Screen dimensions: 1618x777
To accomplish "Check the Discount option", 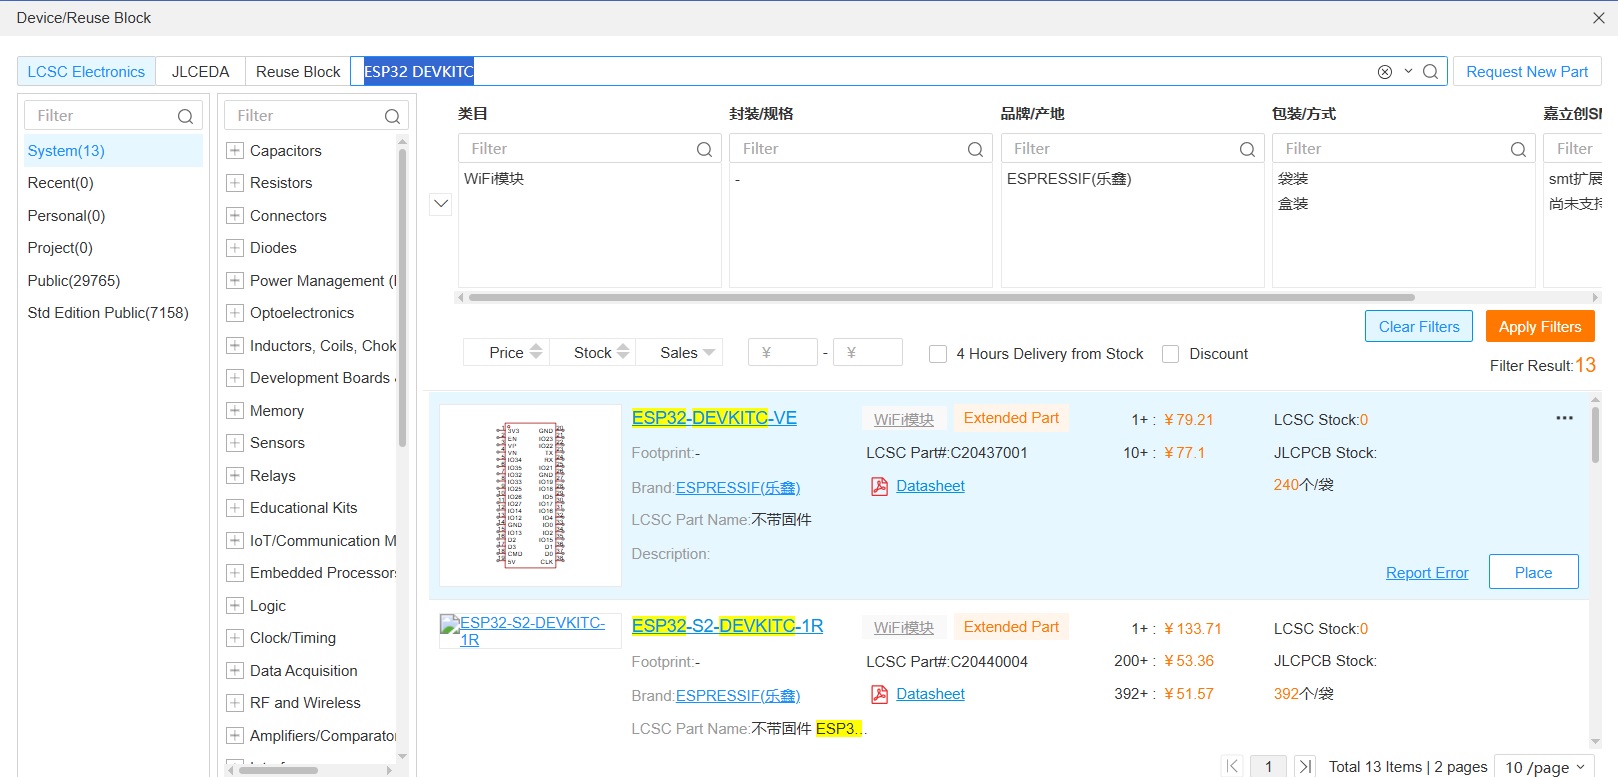I will tap(1170, 354).
